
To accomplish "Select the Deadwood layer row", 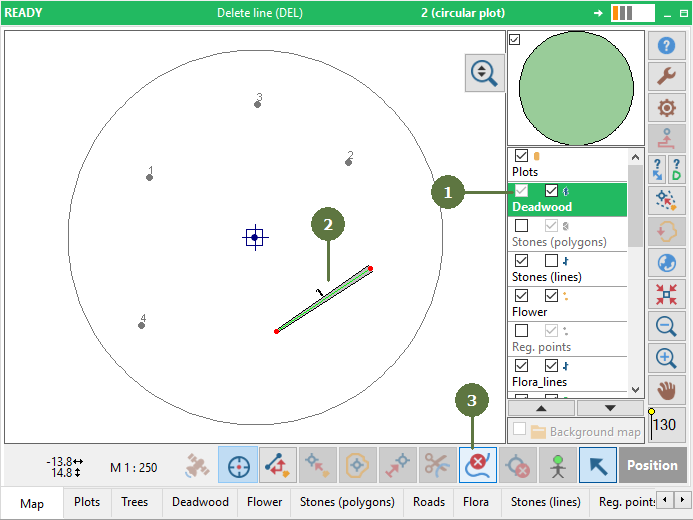I will click(x=567, y=199).
